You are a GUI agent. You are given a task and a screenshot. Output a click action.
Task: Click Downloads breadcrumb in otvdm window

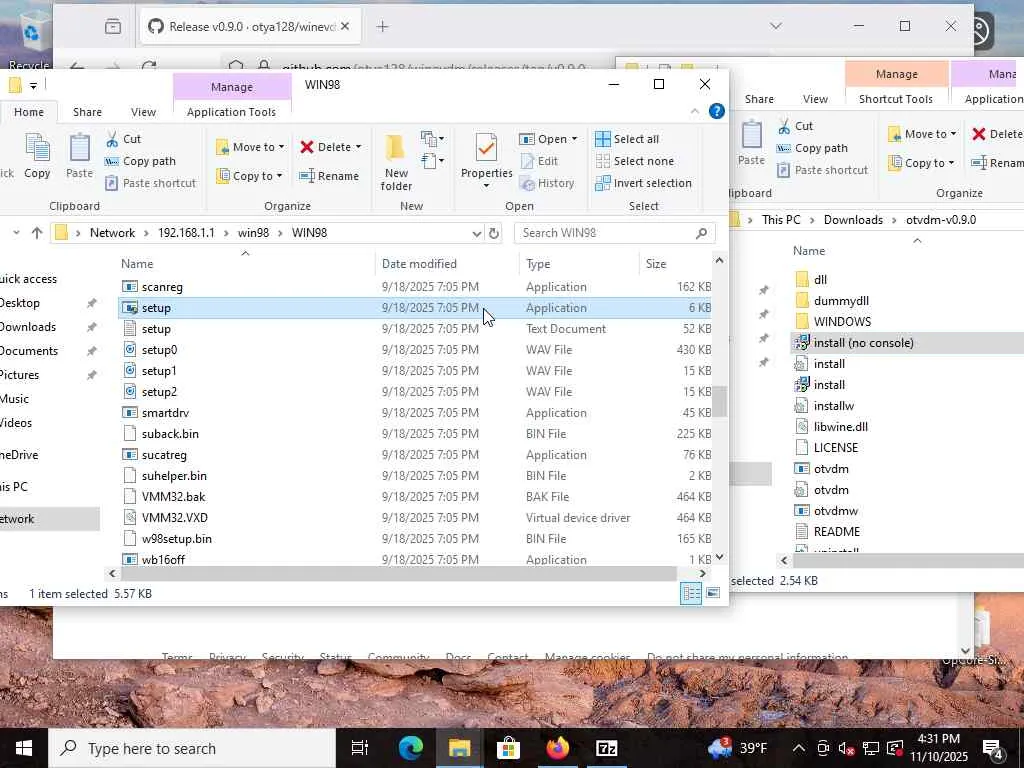click(x=853, y=220)
